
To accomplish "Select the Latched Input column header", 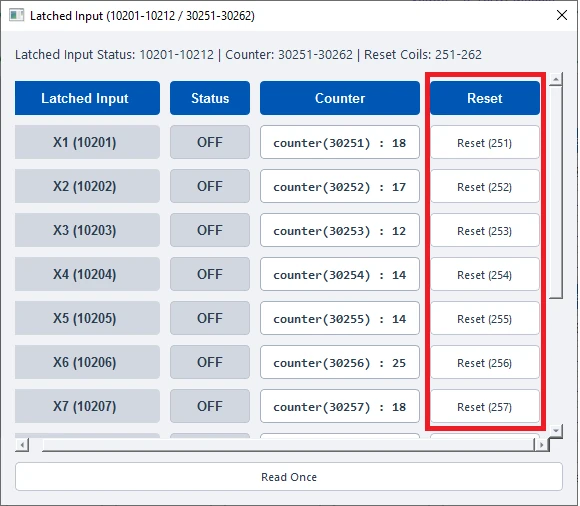I will (x=87, y=98).
